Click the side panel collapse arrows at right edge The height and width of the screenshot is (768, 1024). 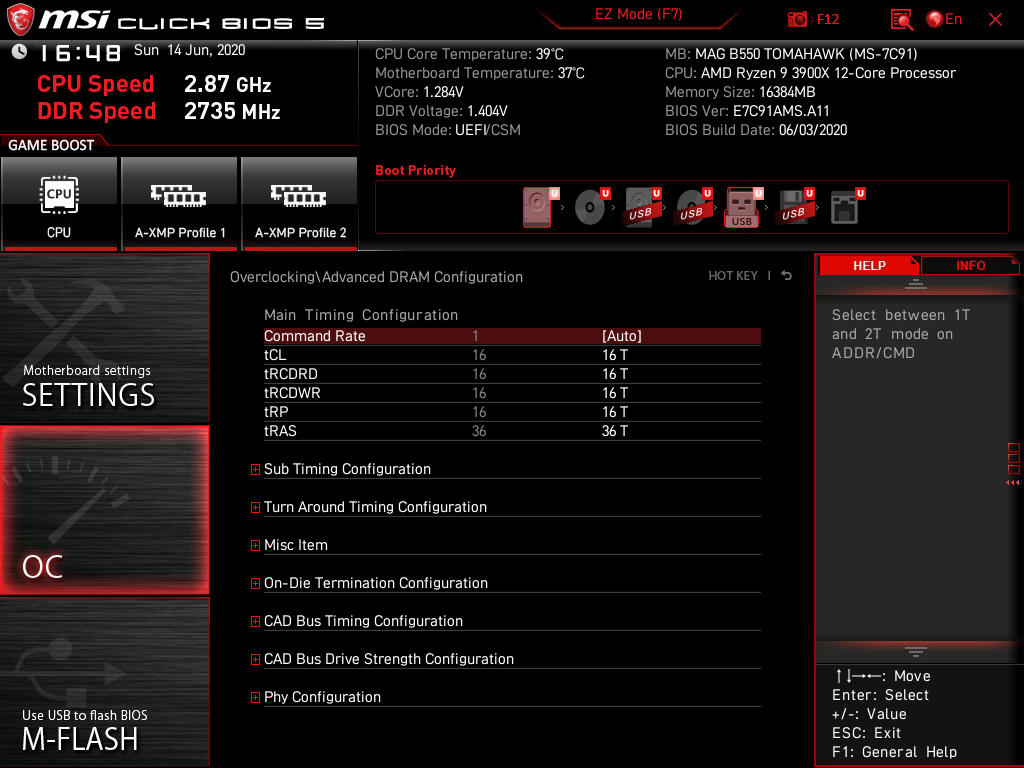pos(1013,483)
